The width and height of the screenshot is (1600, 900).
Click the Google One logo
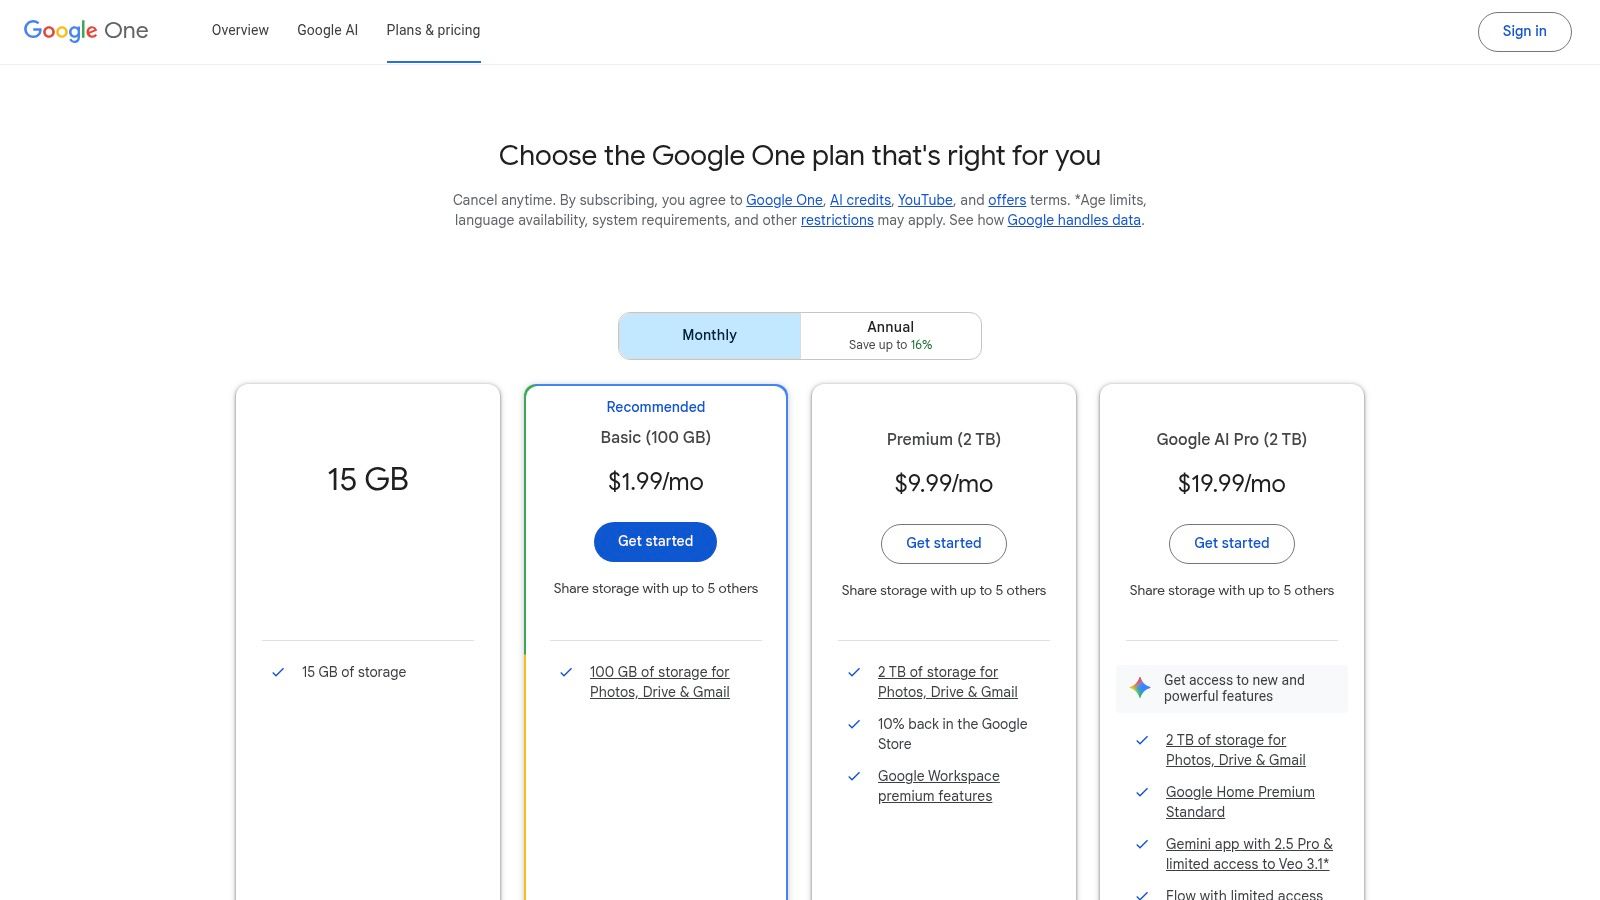(x=86, y=31)
